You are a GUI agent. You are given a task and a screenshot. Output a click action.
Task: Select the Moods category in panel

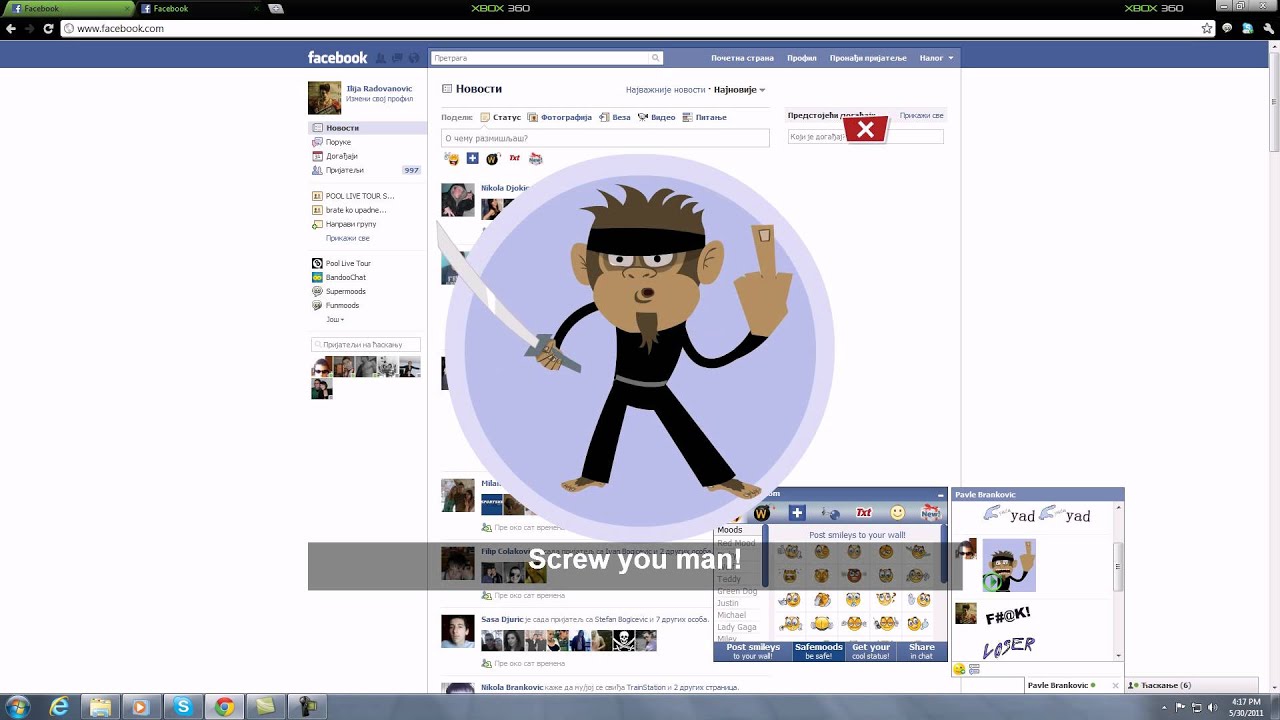pyautogui.click(x=730, y=530)
